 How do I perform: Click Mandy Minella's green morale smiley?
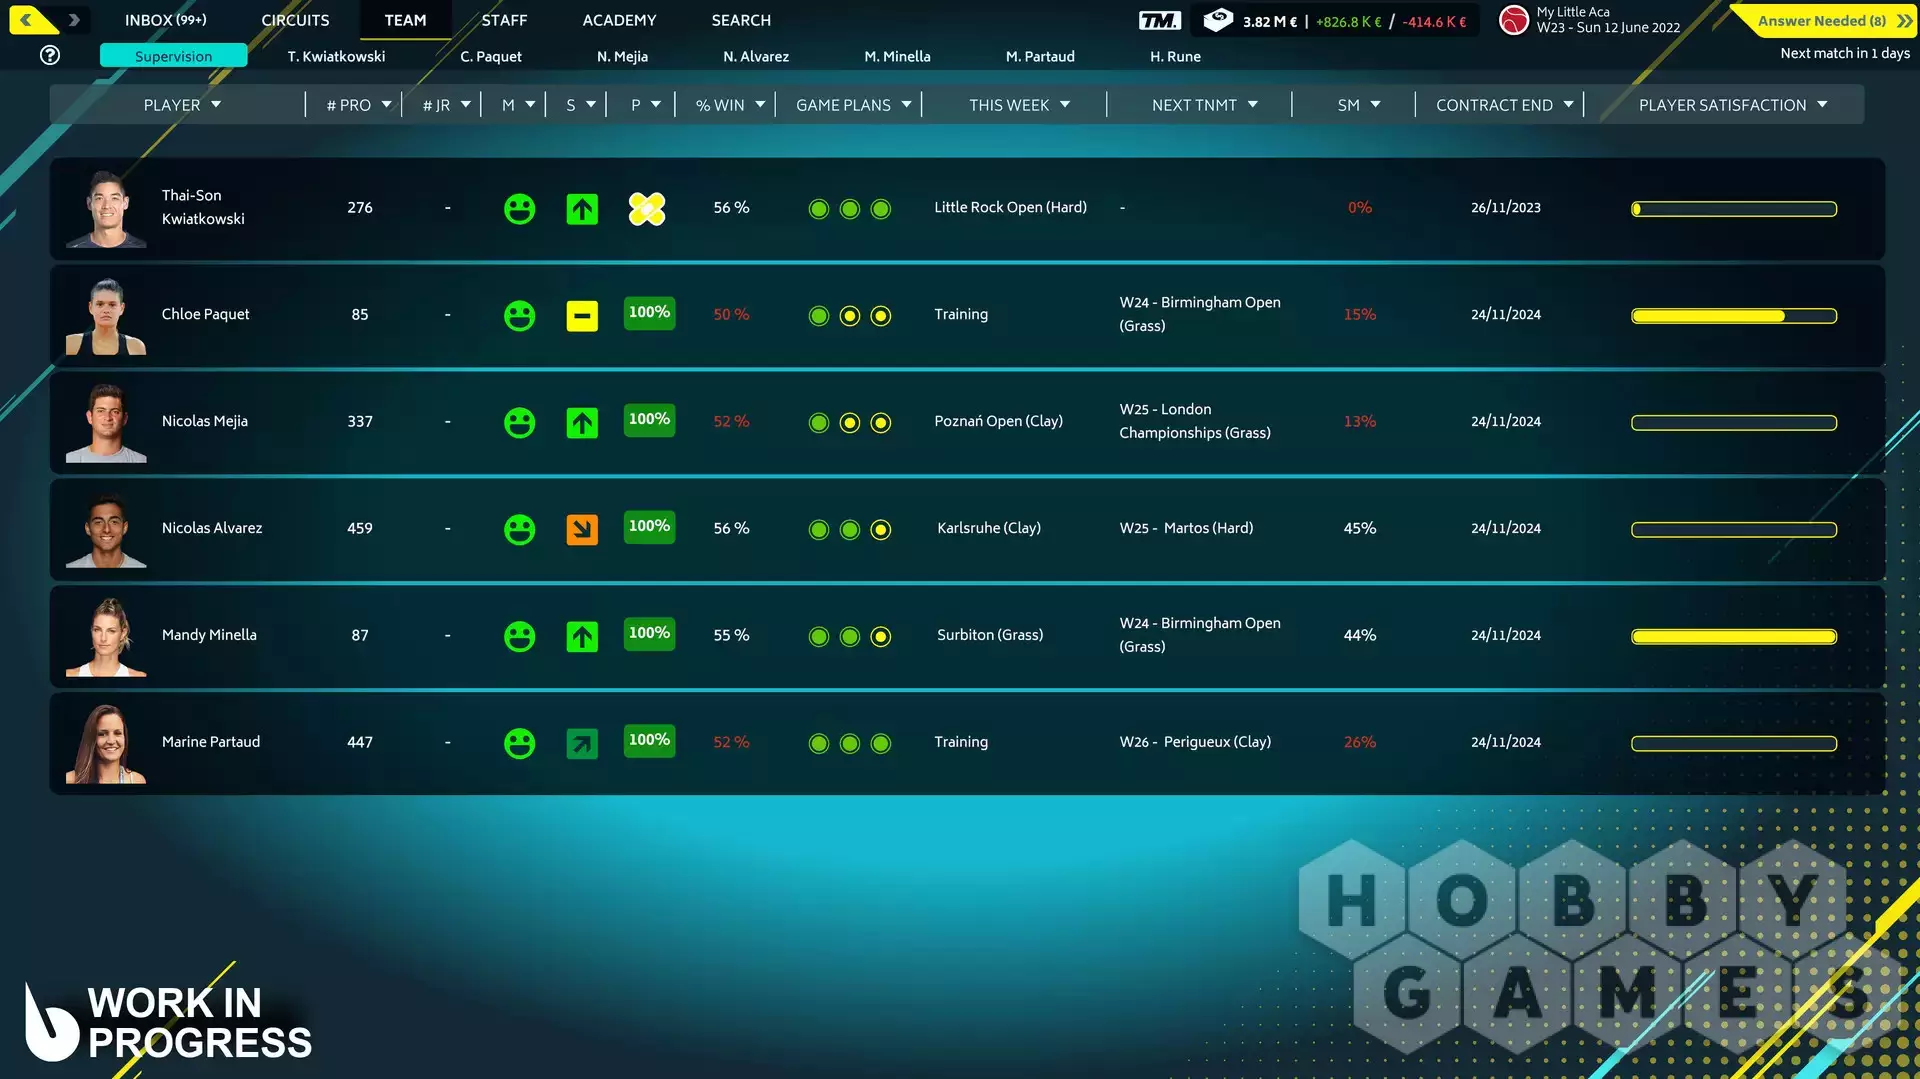click(519, 636)
